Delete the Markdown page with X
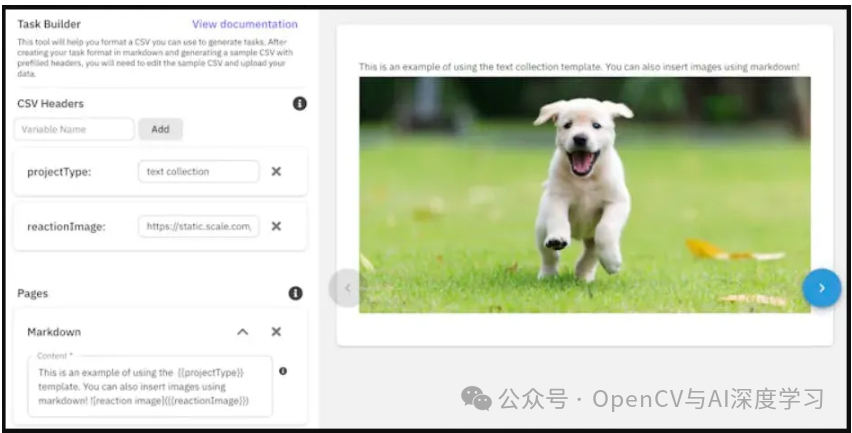Viewport: 852px width, 433px height. click(276, 331)
